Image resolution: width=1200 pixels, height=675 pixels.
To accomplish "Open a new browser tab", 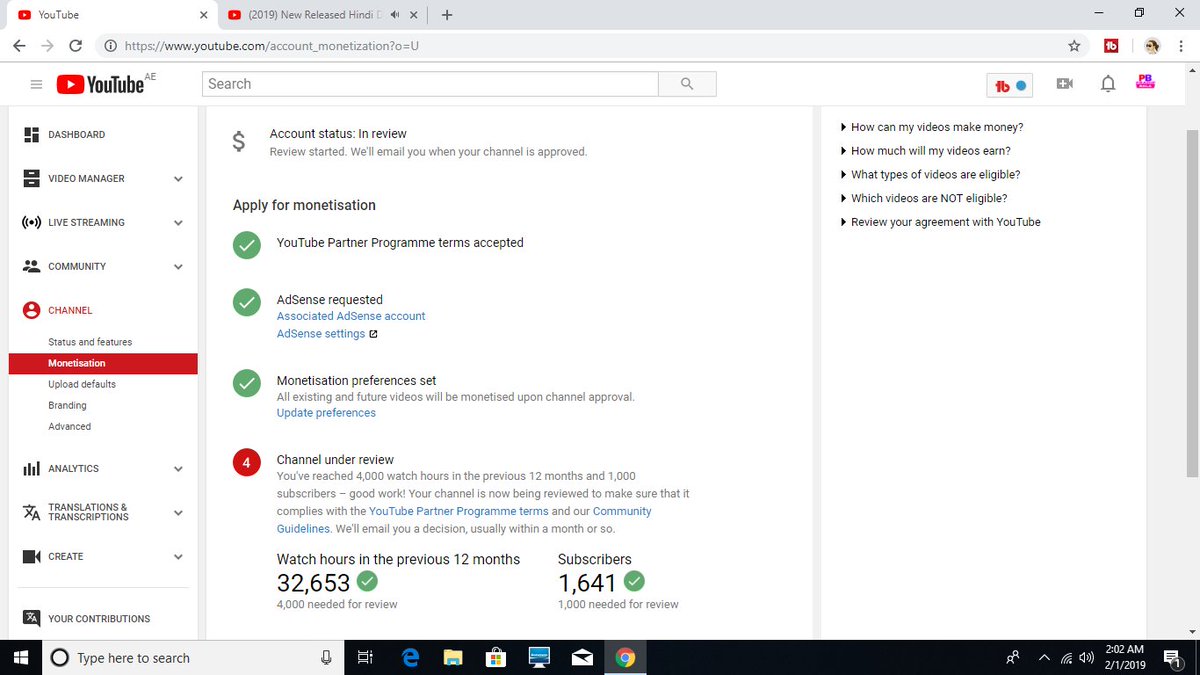I will 446,15.
